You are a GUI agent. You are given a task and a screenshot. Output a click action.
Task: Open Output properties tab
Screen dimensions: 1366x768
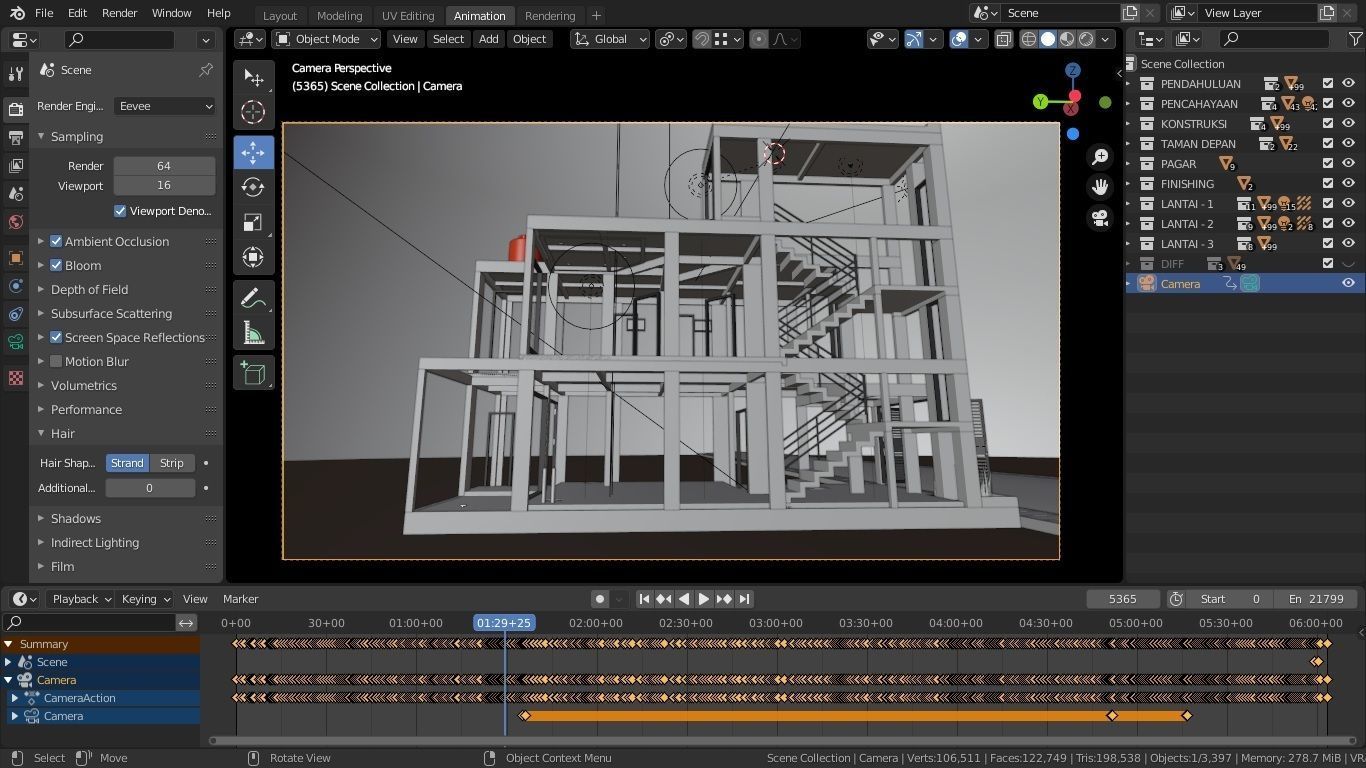[x=15, y=137]
